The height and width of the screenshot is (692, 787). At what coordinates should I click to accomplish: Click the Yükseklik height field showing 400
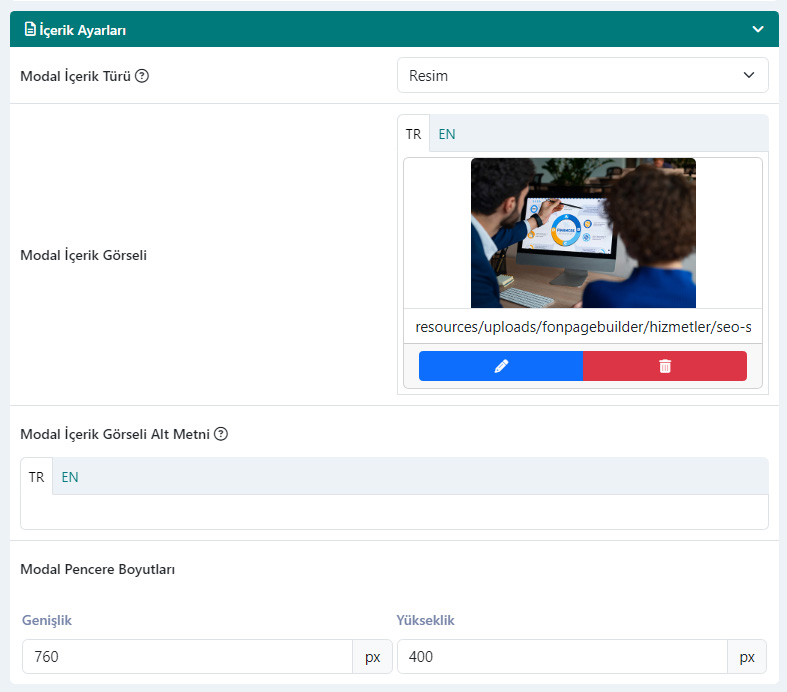(562, 656)
